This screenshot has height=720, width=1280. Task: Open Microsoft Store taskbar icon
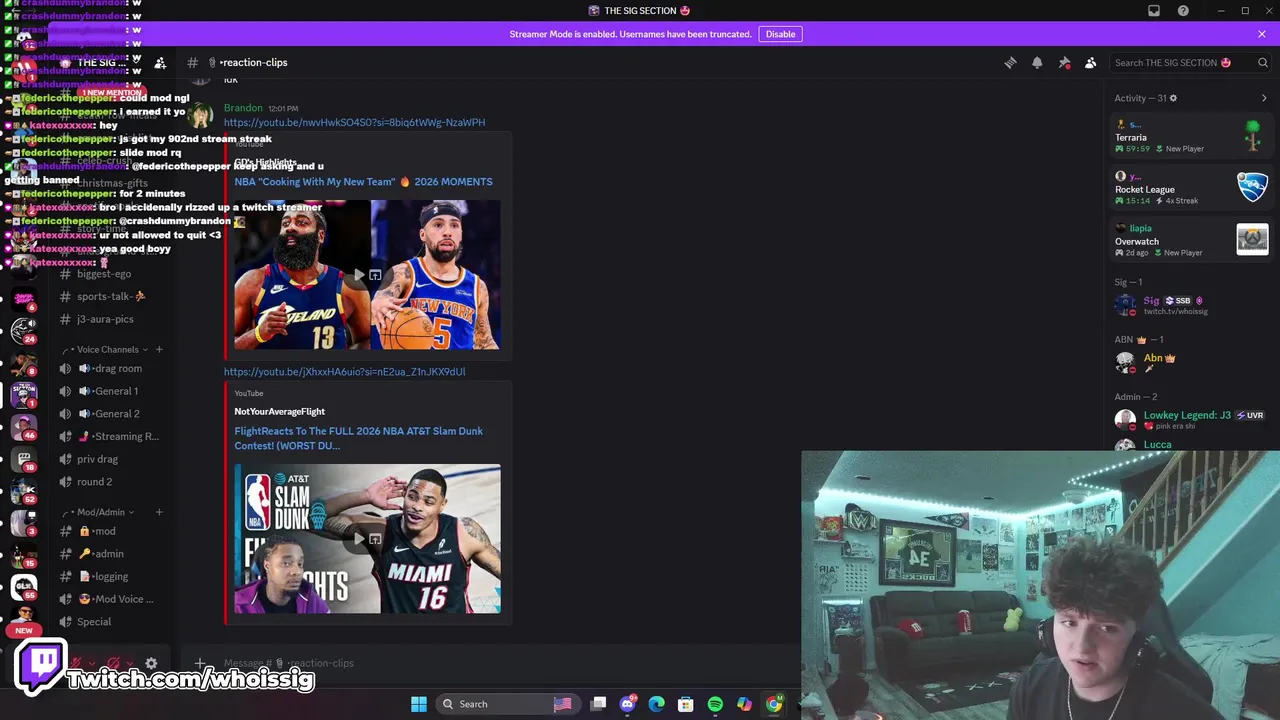point(686,704)
